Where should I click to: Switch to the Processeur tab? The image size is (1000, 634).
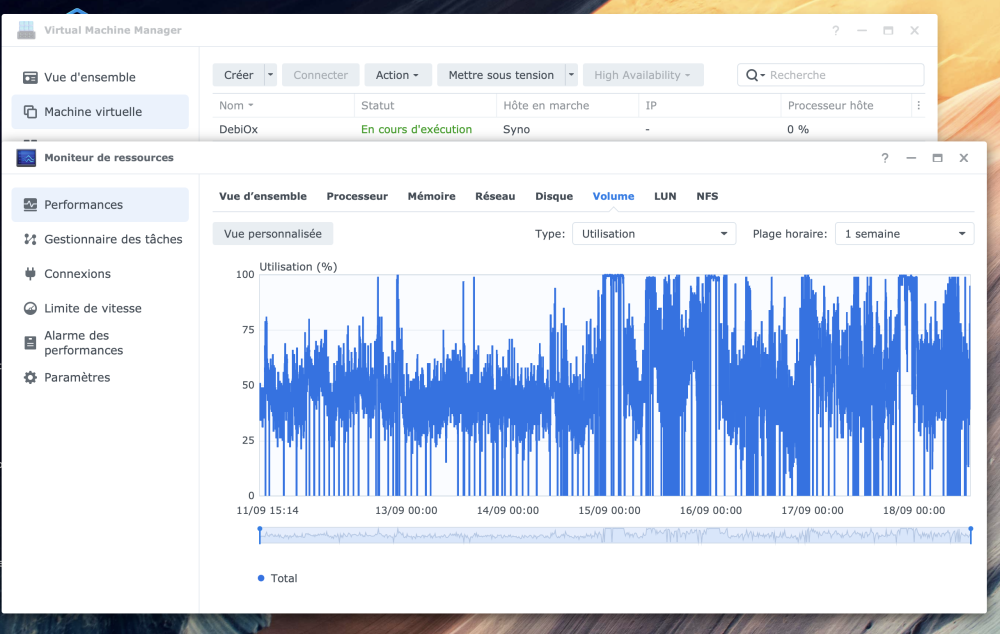tap(357, 196)
